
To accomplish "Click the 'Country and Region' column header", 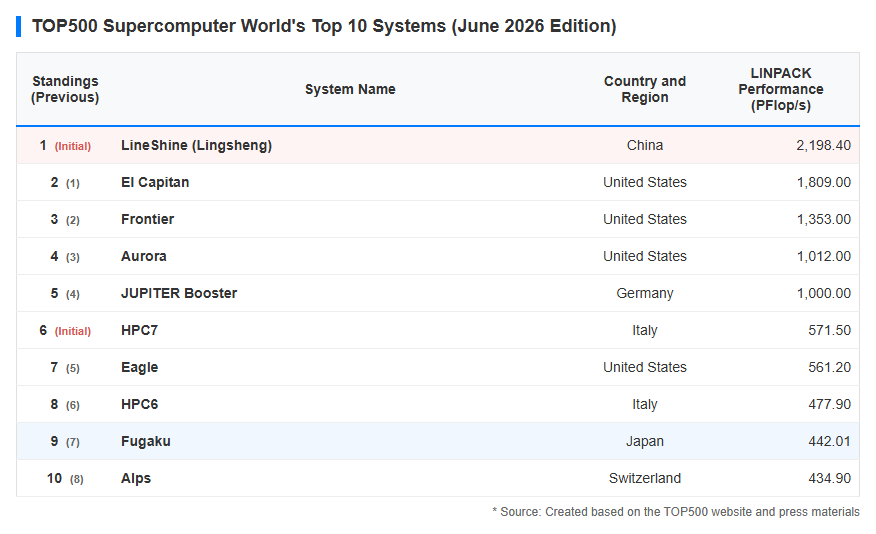I will (645, 89).
